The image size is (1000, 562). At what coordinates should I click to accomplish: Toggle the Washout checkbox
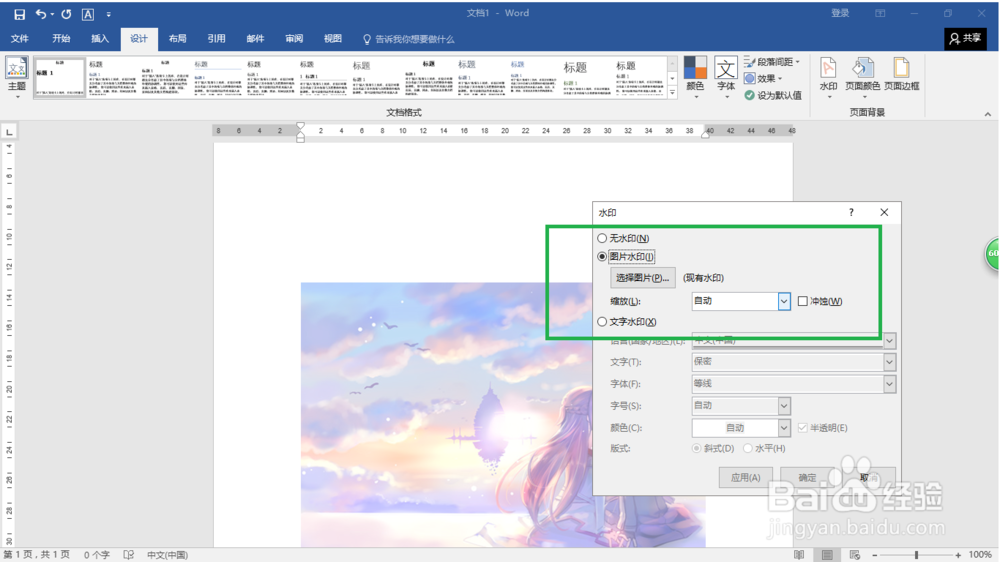pyautogui.click(x=803, y=301)
